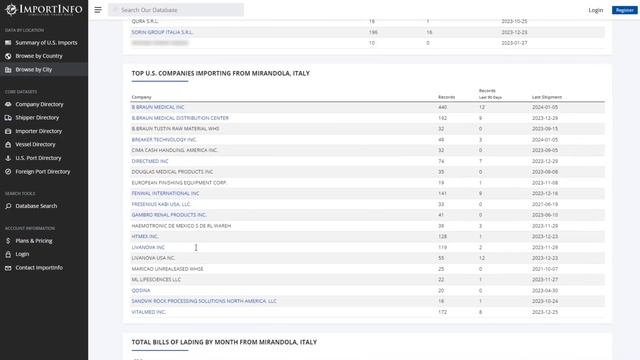Click the Foreign Port Directory icon
640x360 pixels.
tap(8, 171)
